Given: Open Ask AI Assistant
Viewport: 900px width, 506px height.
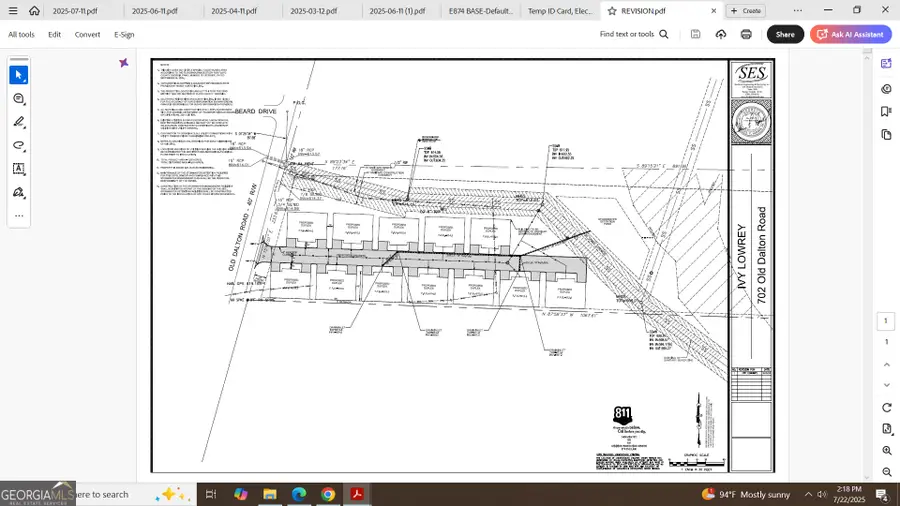Looking at the screenshot, I should 851,34.
